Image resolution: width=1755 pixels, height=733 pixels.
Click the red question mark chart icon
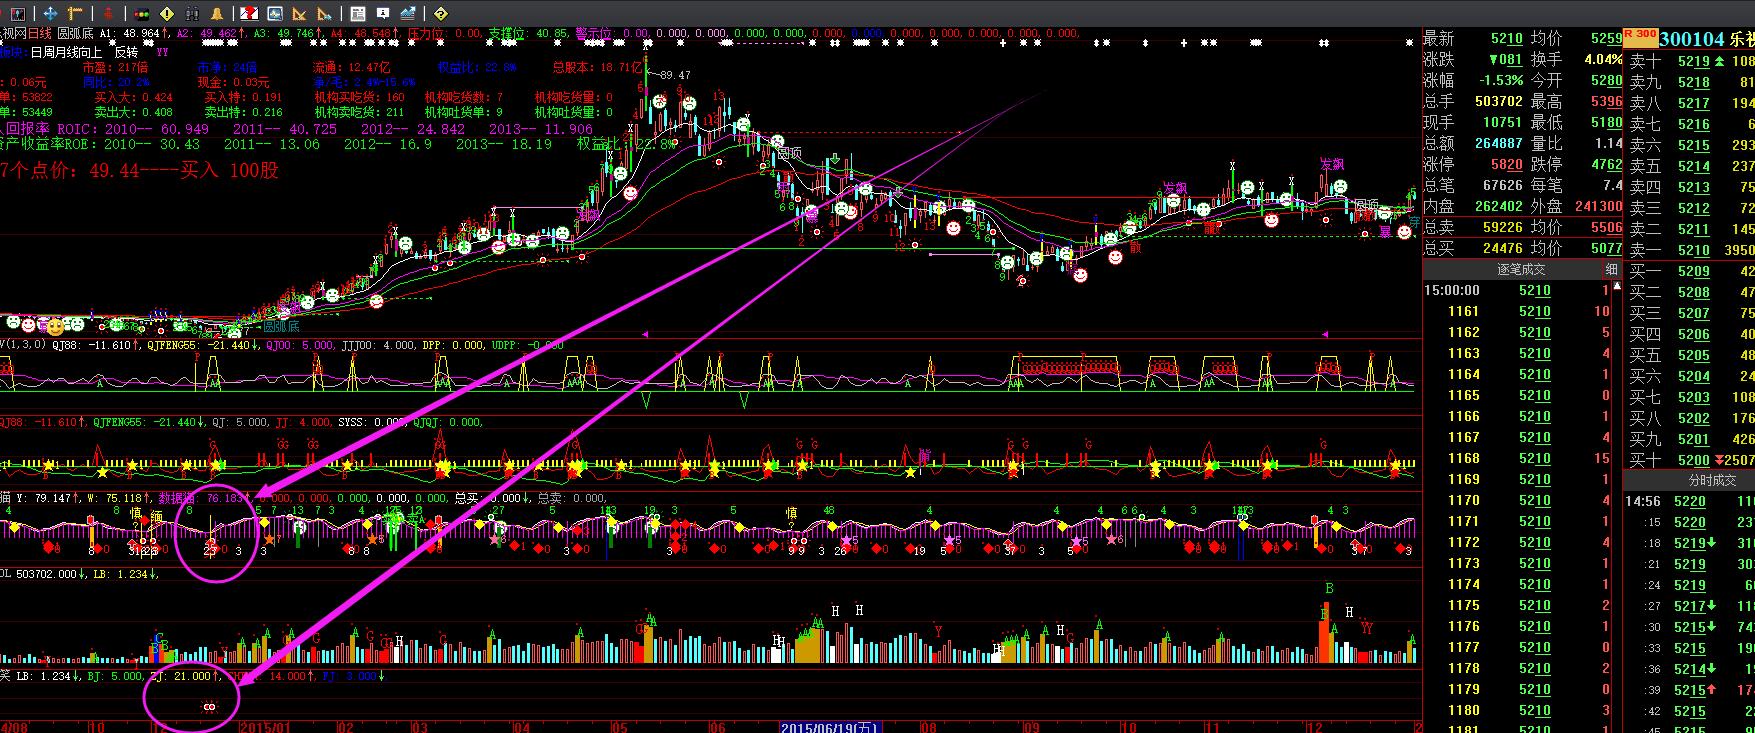click(250, 14)
